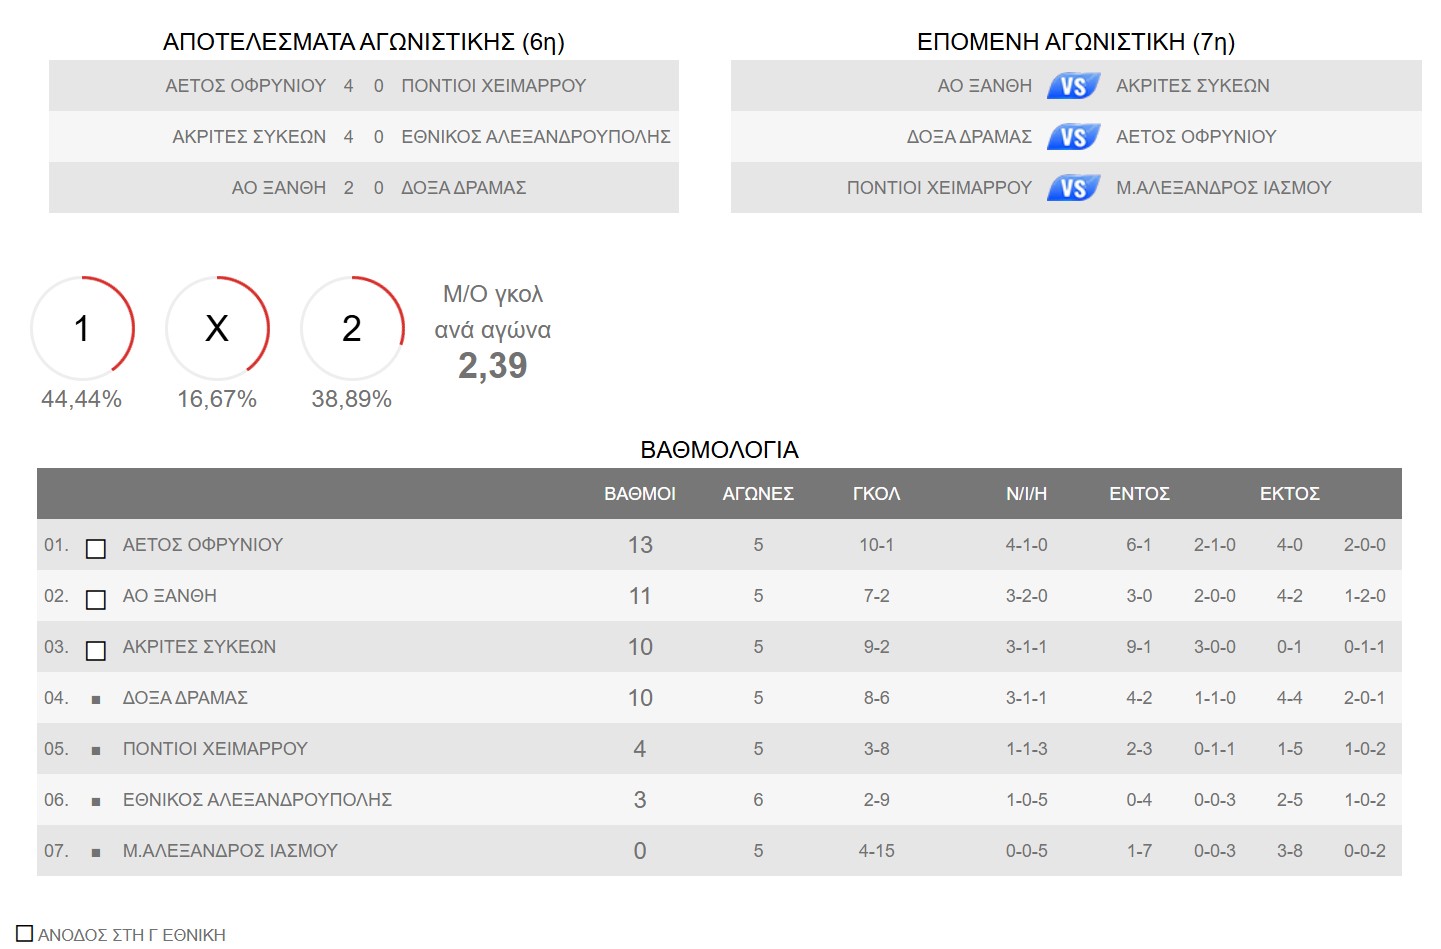Click the ΑΕΤΟΣ ΟΦΡΥΝΙΟΥ 4-0 result row
This screenshot has width=1441, height=949.
click(364, 86)
